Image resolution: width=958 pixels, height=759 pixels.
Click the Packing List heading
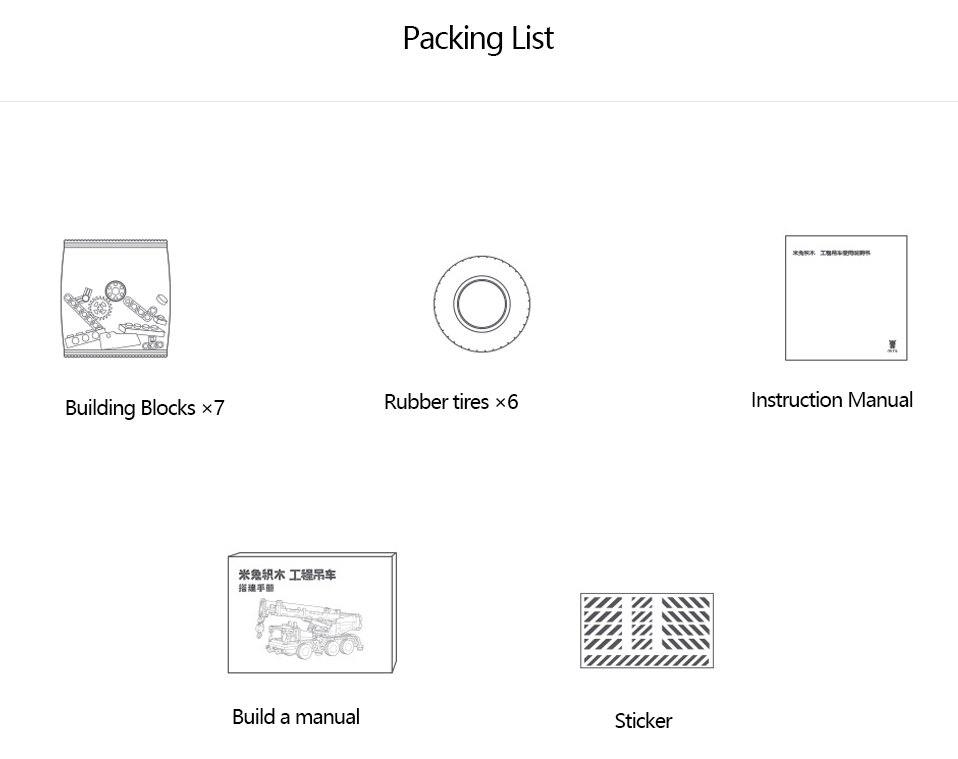tap(478, 38)
